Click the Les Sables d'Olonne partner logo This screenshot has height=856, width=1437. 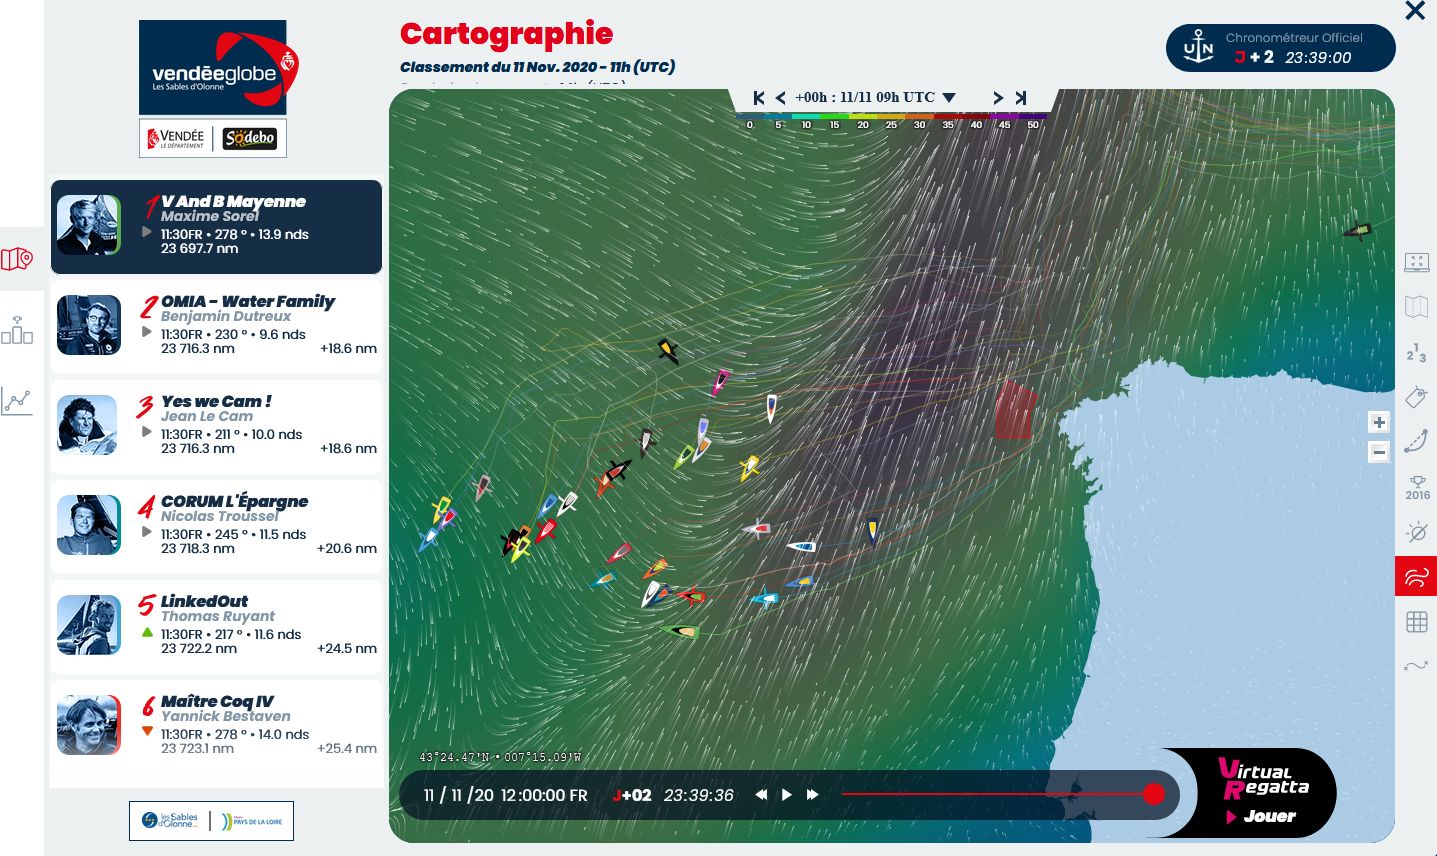(170, 821)
